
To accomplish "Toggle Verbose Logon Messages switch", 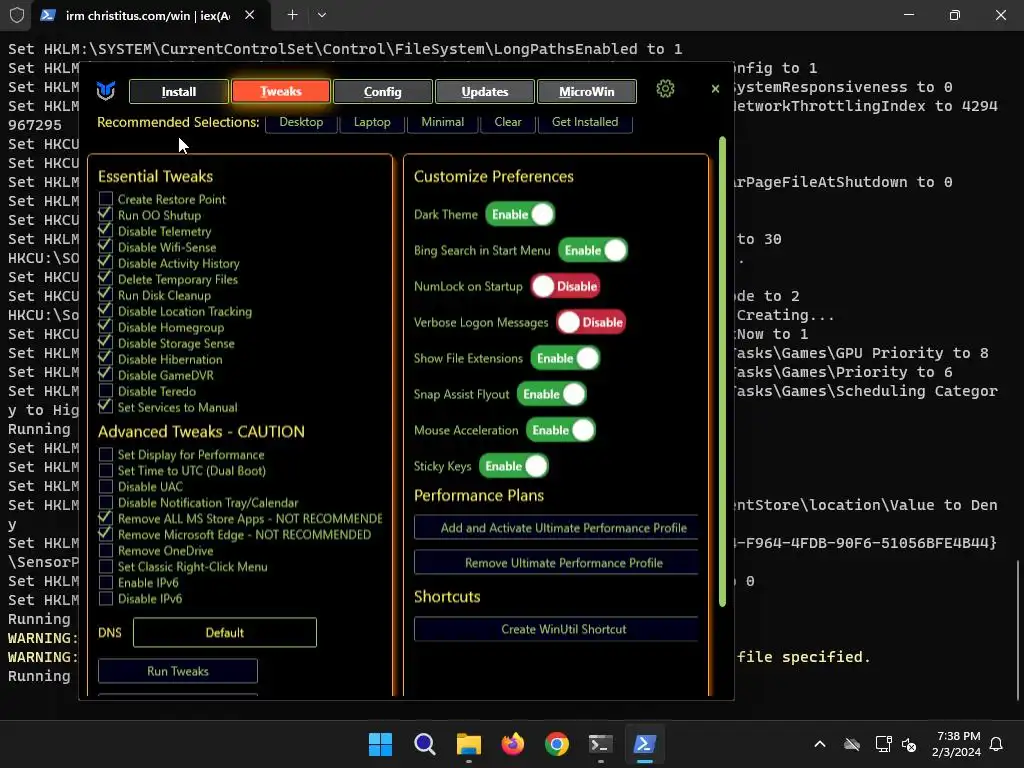I will click(591, 322).
